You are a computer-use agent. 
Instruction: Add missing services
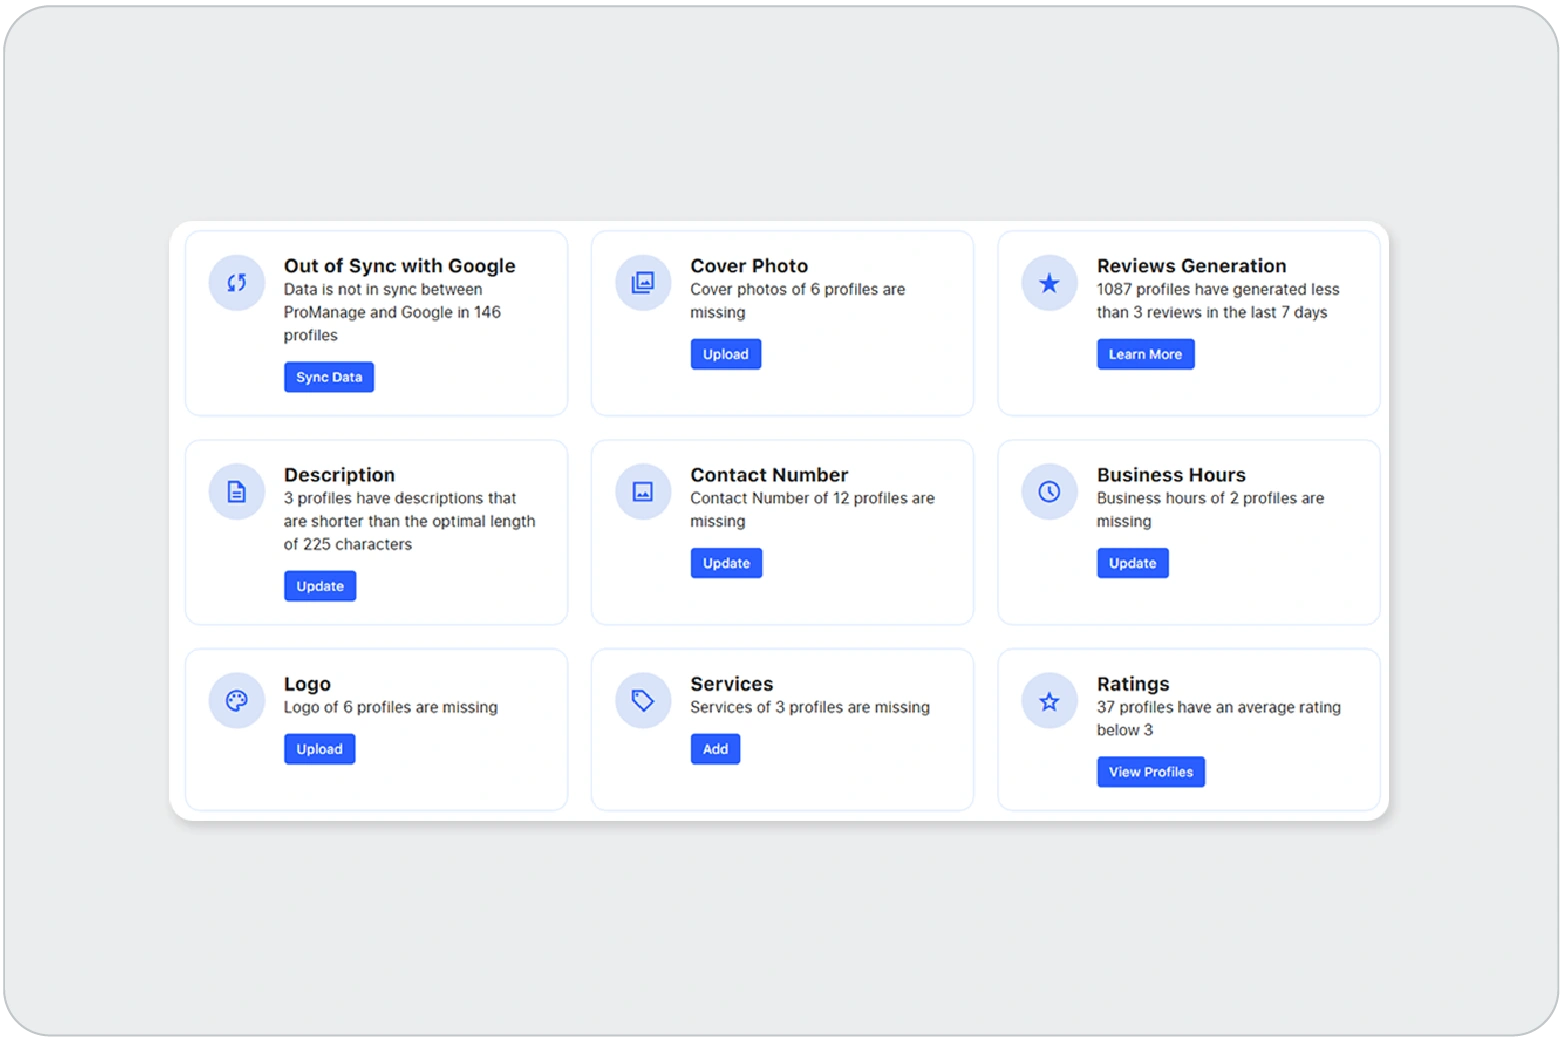(x=715, y=749)
